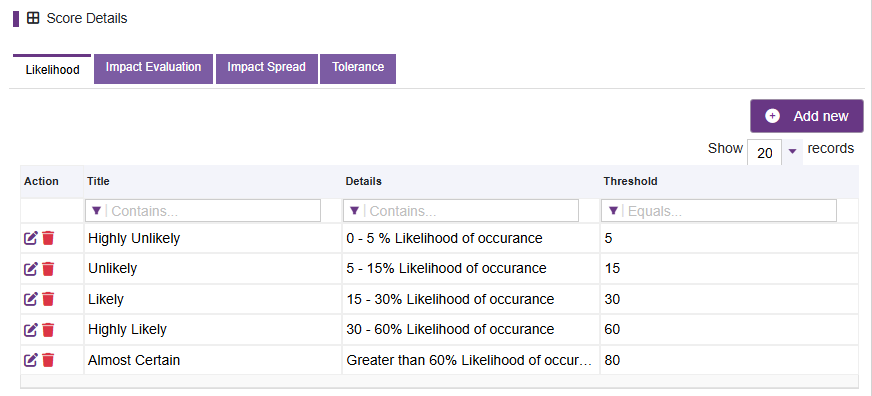Click the 30 - 60% Likelihood details cell
This screenshot has height=396, width=872.
pyautogui.click(x=471, y=330)
